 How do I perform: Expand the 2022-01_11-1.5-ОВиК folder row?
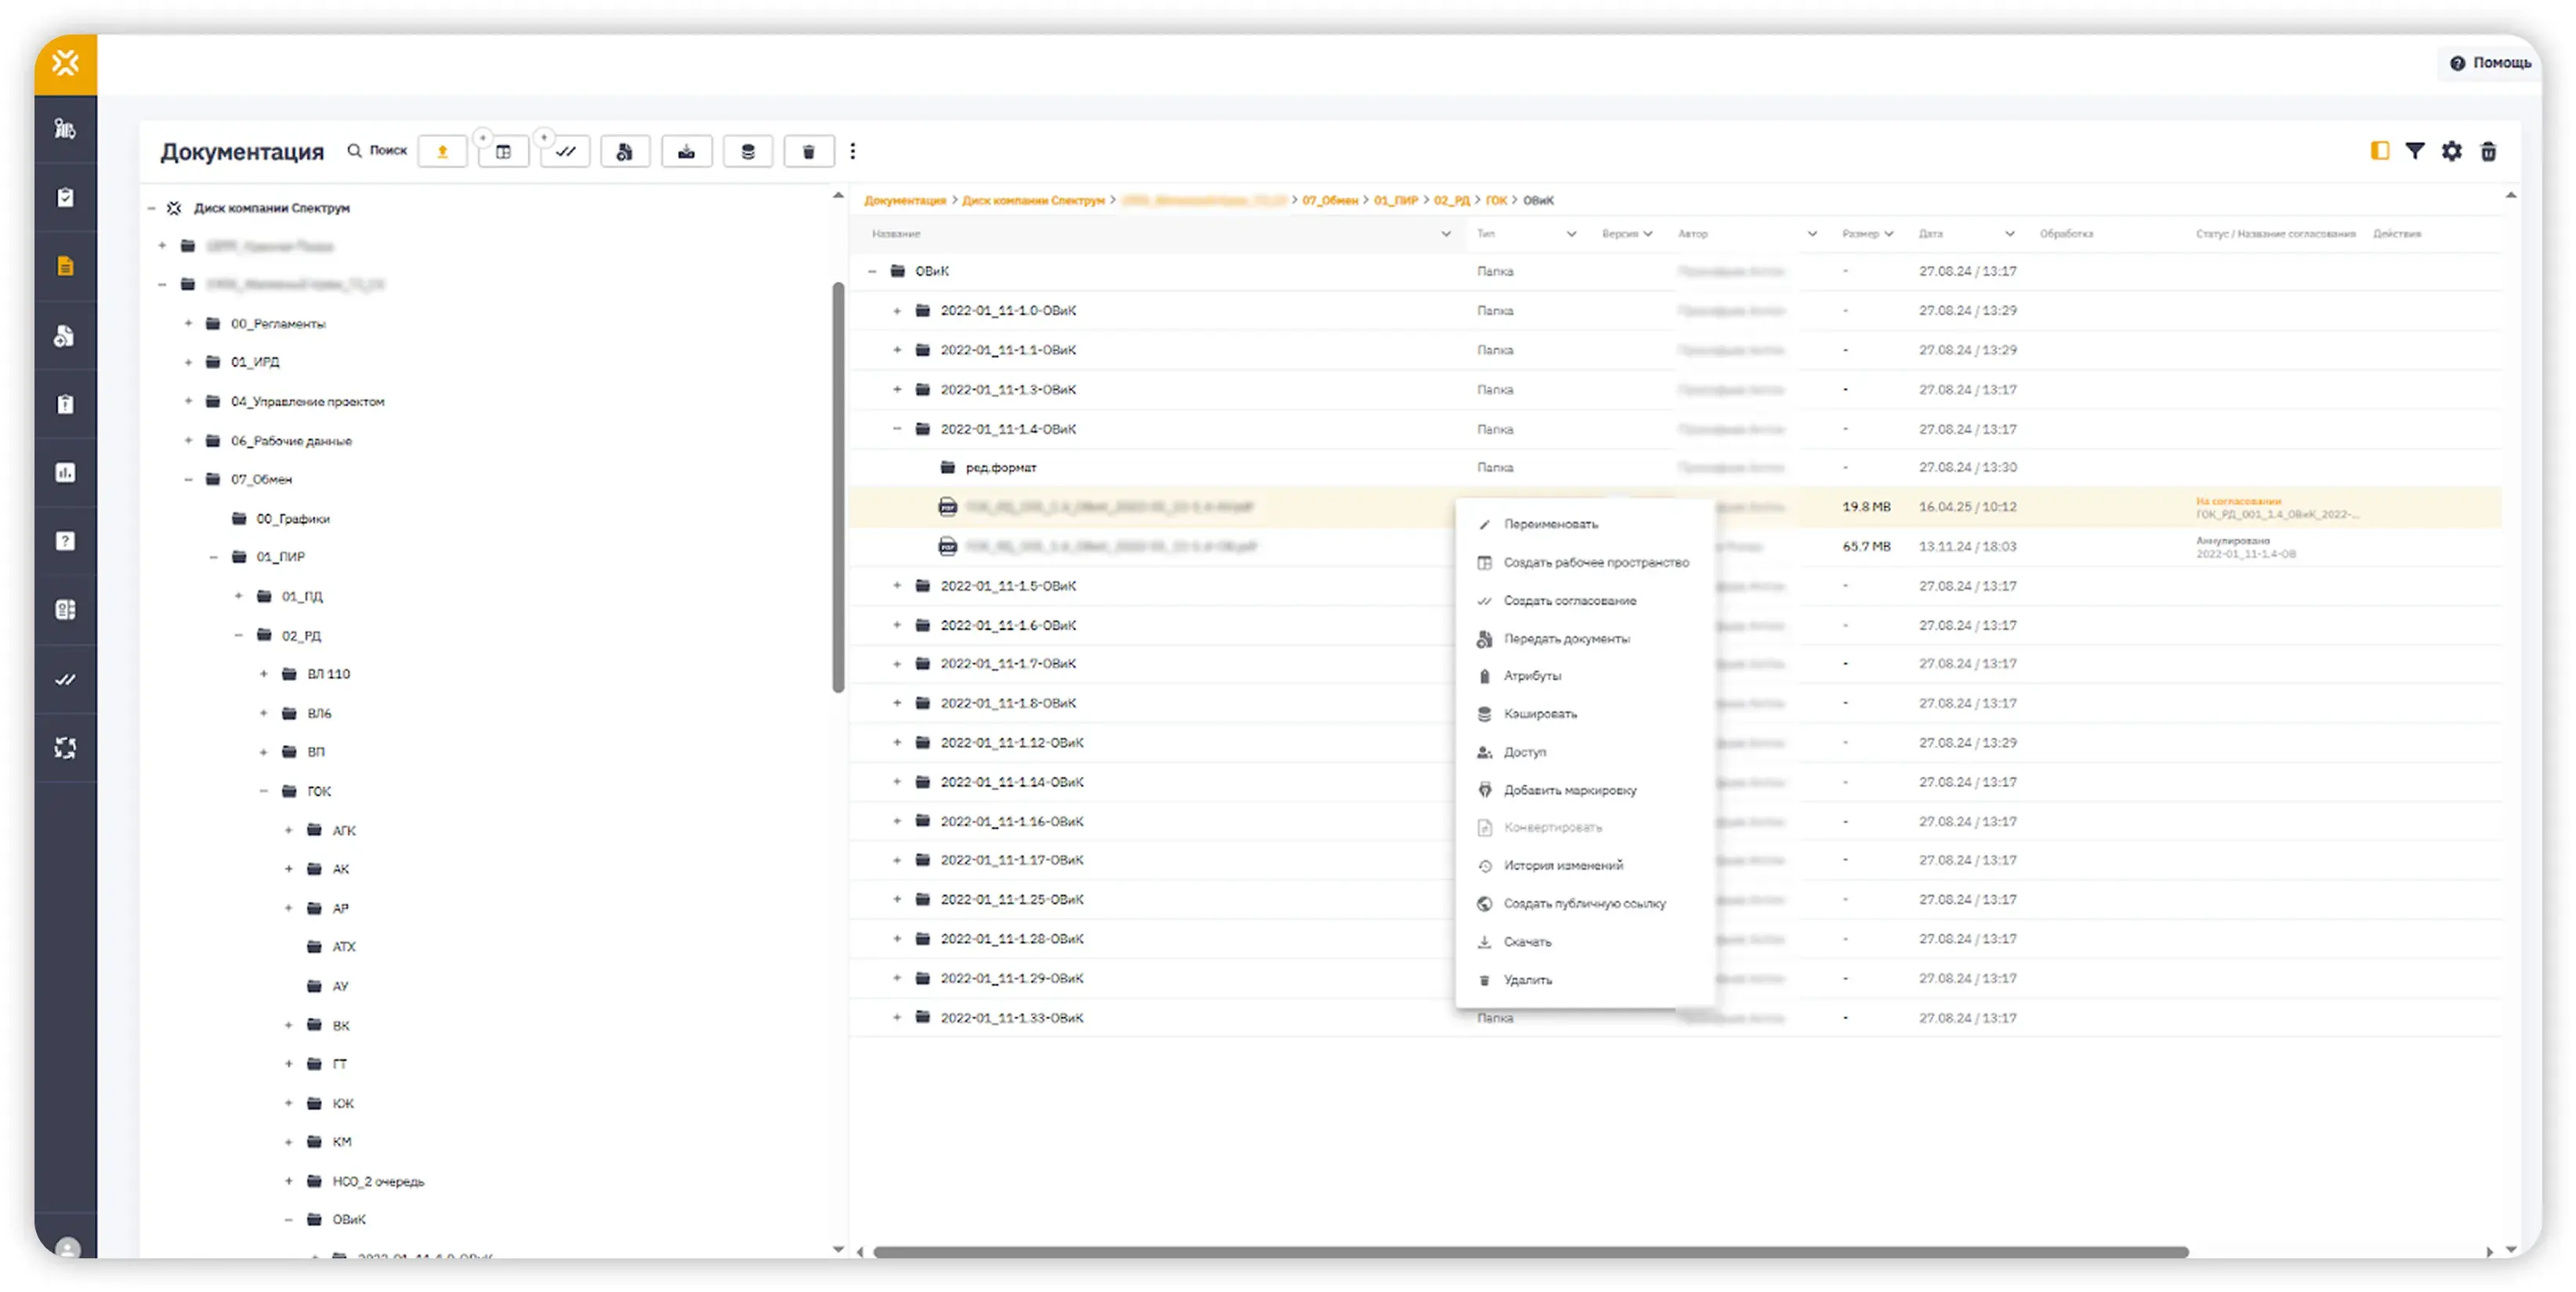click(897, 586)
